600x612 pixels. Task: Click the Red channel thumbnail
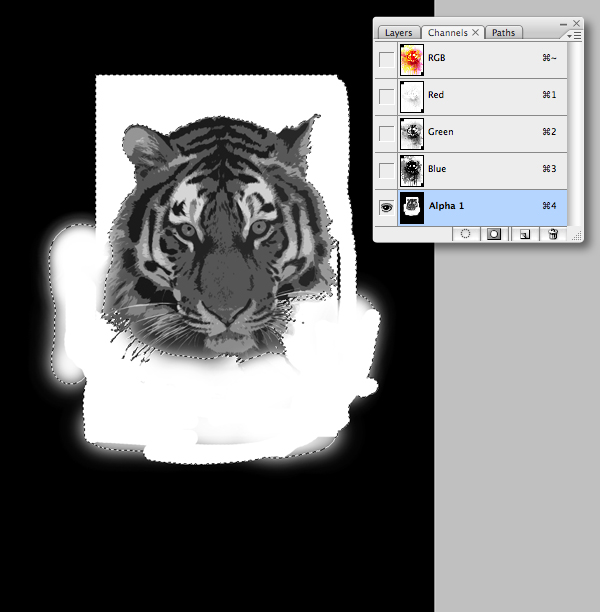point(412,97)
